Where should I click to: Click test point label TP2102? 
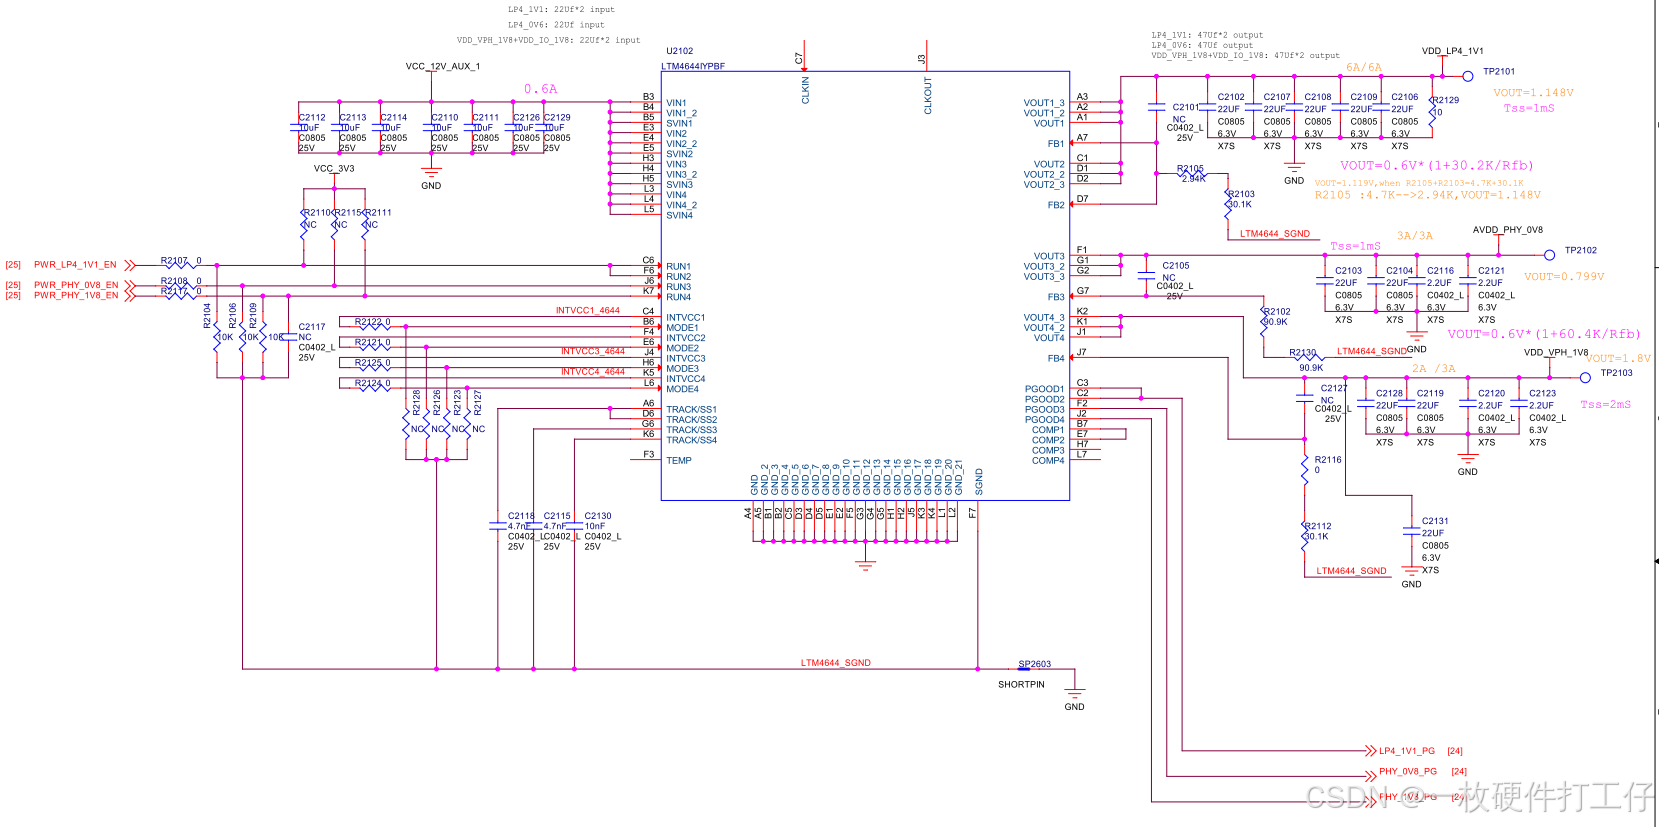coord(1581,251)
